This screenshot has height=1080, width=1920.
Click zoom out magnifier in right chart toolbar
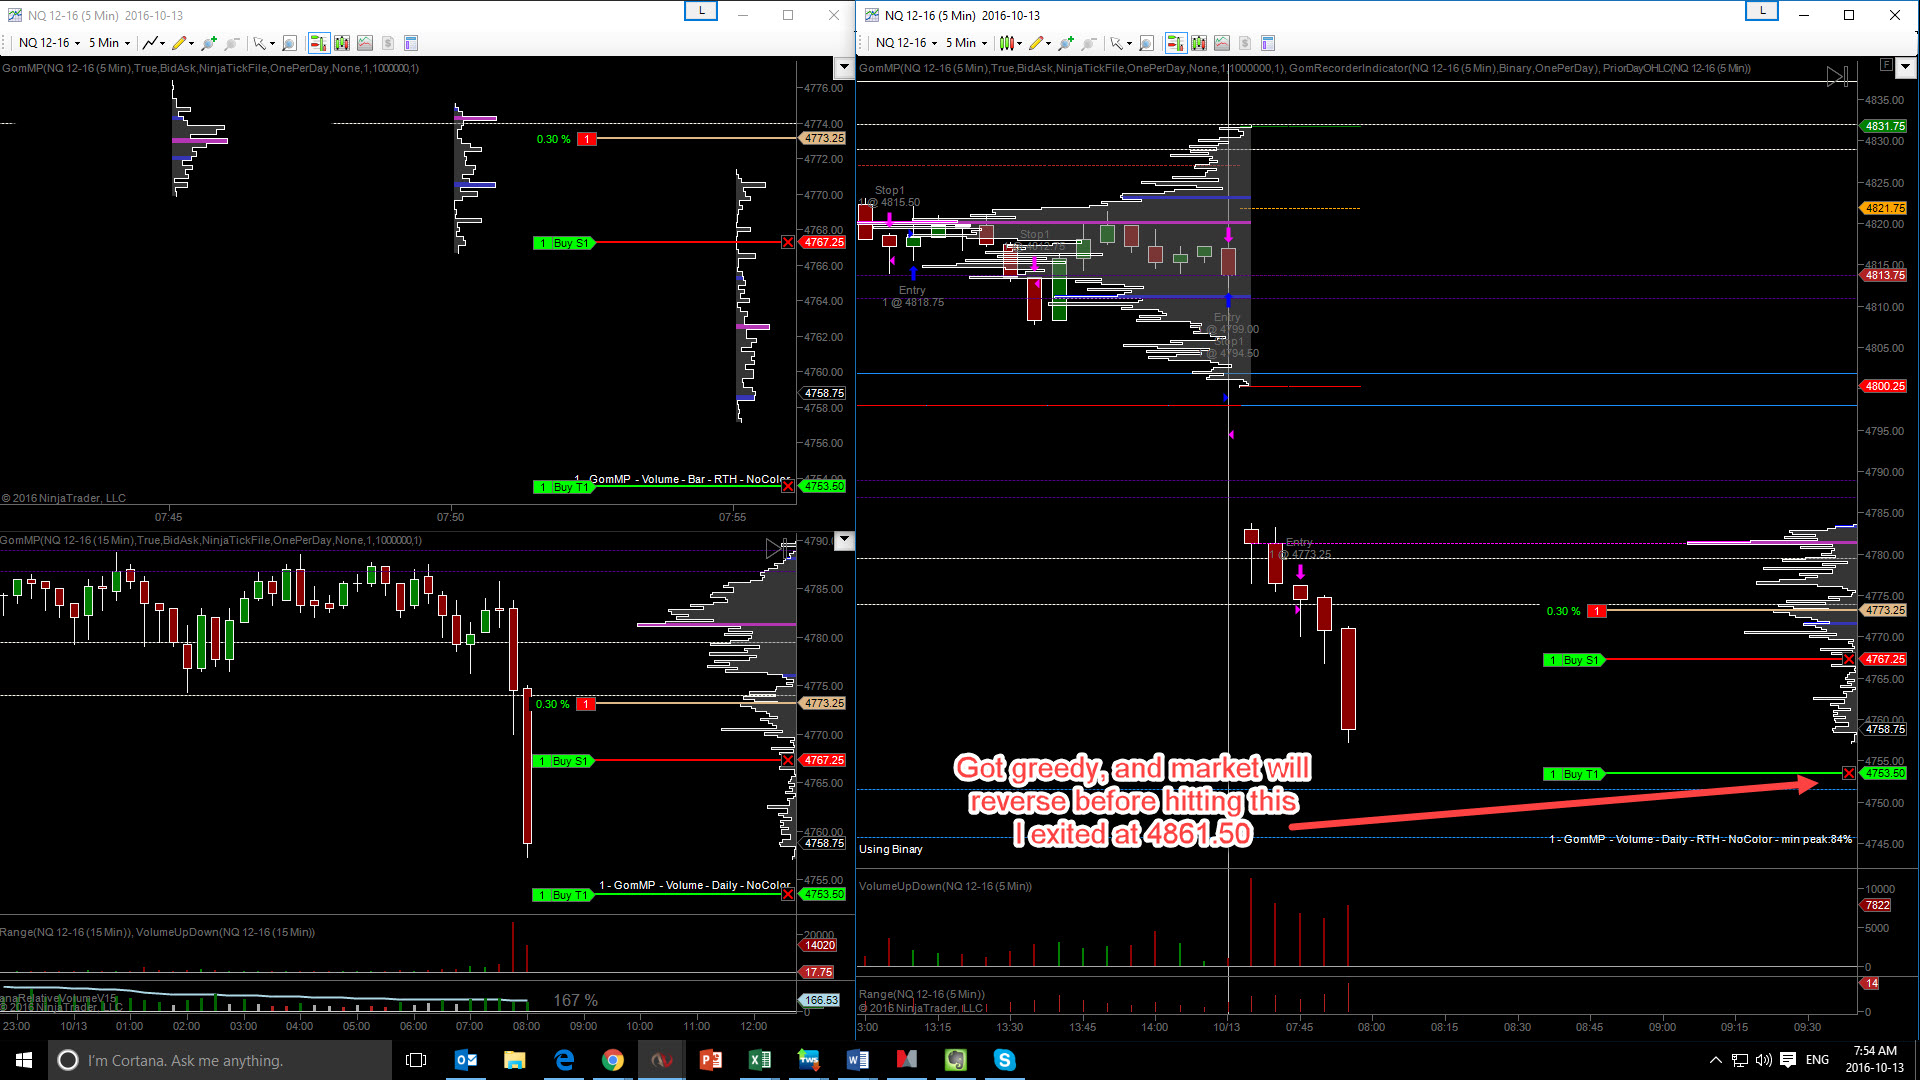(1089, 43)
